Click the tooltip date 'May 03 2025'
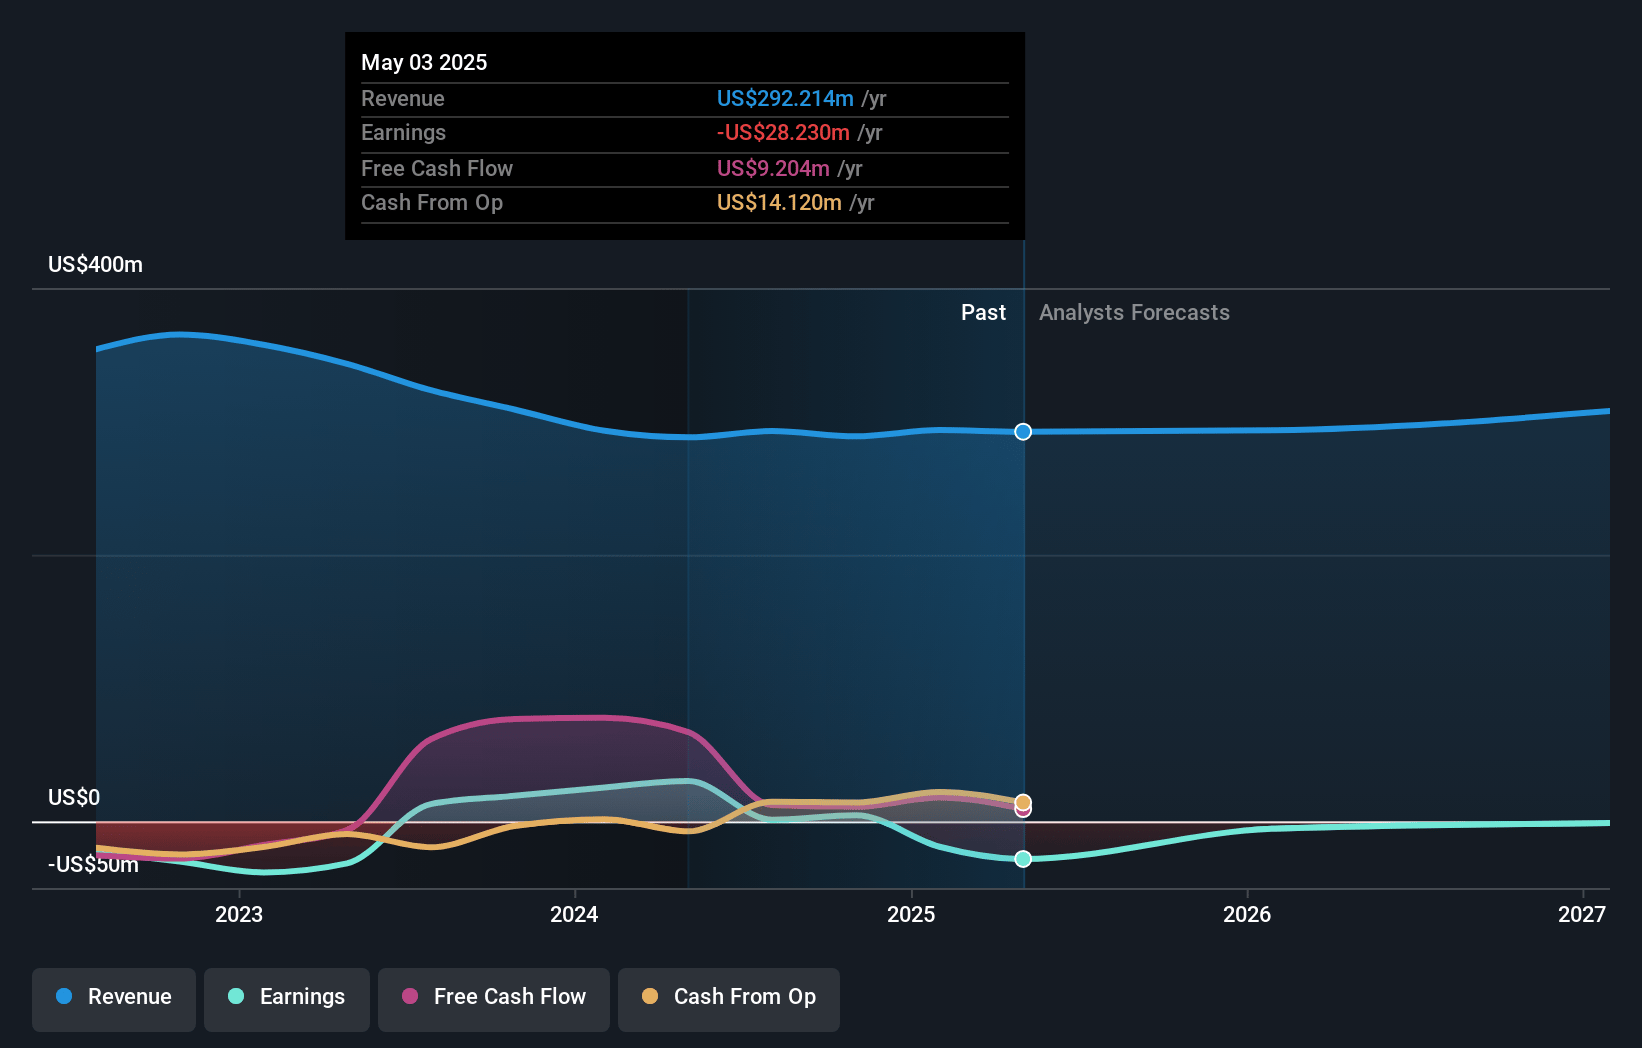Screen dimensions: 1642x1048 coord(424,63)
